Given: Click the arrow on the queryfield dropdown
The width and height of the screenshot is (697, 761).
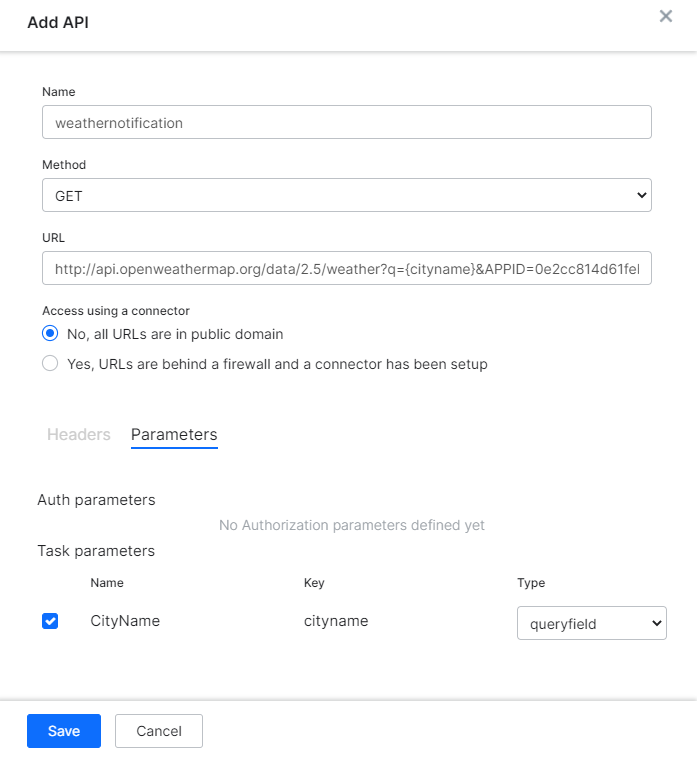Looking at the screenshot, I should 656,623.
